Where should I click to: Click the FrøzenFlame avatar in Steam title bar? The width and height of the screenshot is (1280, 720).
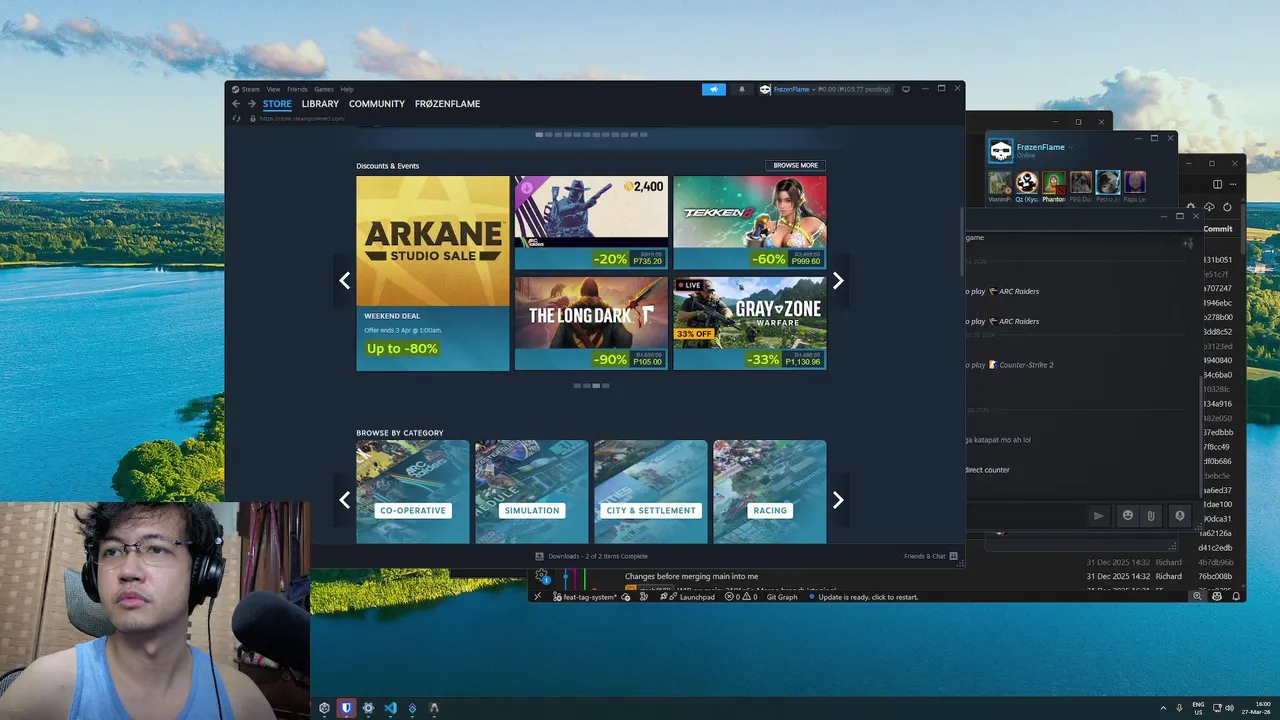click(765, 89)
